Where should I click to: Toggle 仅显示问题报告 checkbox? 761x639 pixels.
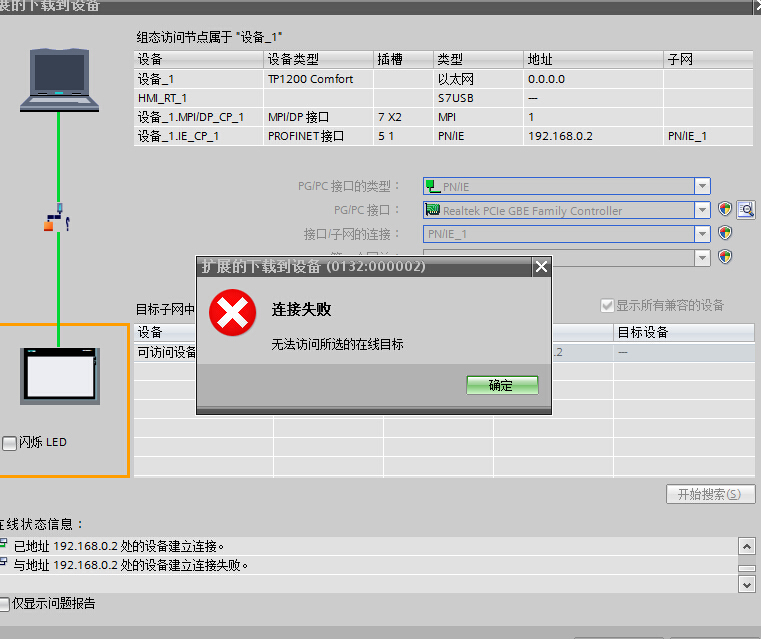point(4,604)
